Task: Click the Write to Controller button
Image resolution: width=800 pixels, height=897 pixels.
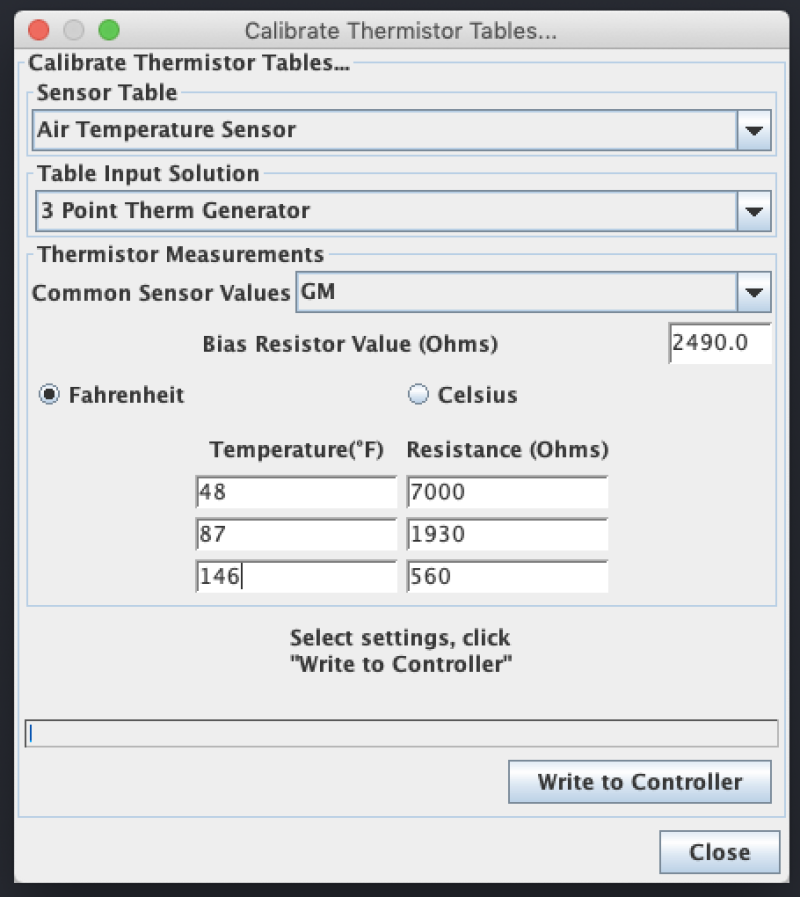Action: [639, 782]
